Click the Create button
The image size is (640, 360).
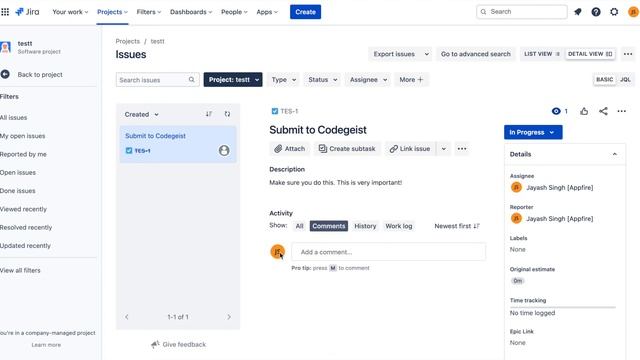pyautogui.click(x=305, y=12)
